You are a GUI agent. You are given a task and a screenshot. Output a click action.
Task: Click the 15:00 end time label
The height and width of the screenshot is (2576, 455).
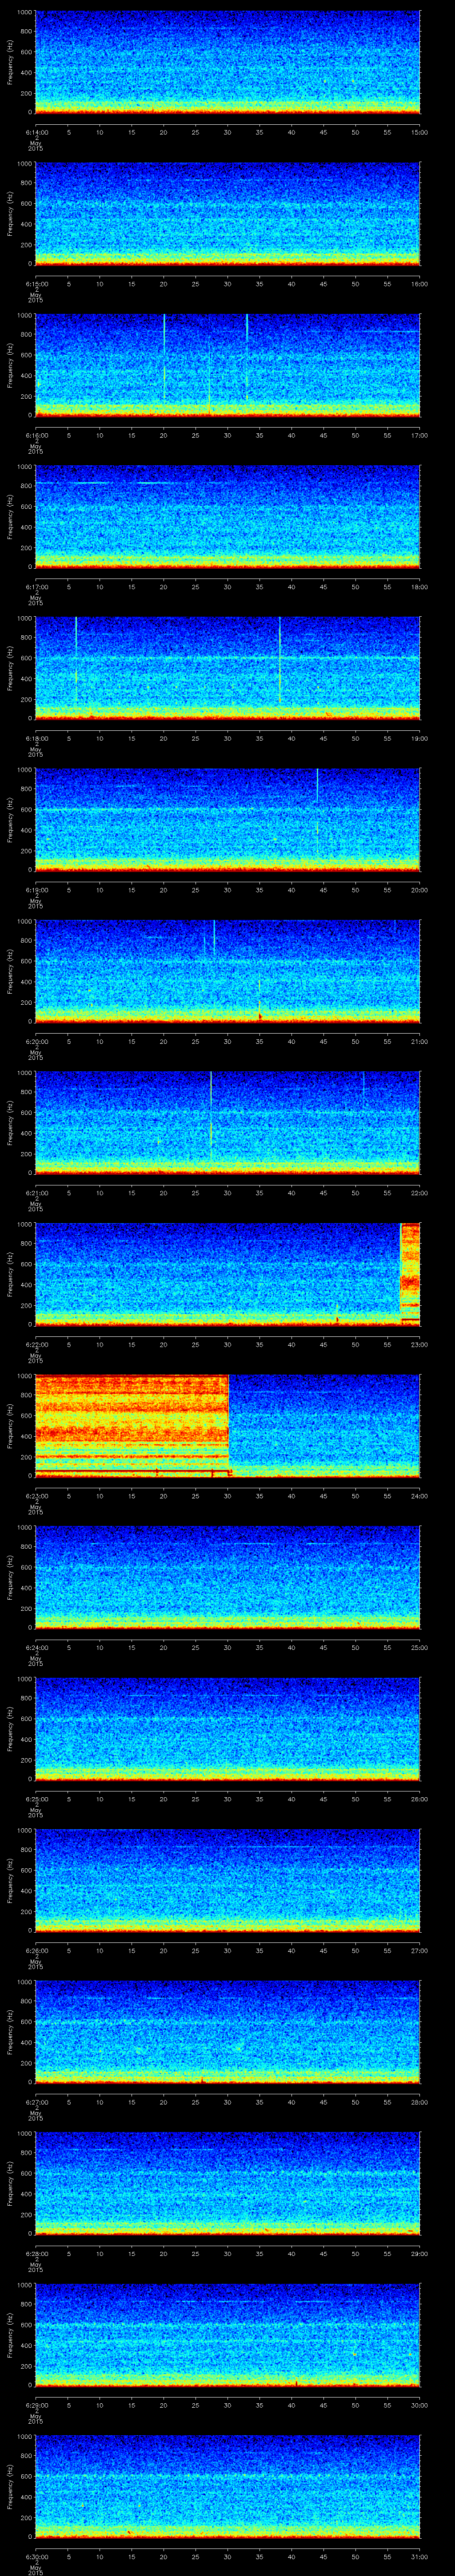pos(419,132)
